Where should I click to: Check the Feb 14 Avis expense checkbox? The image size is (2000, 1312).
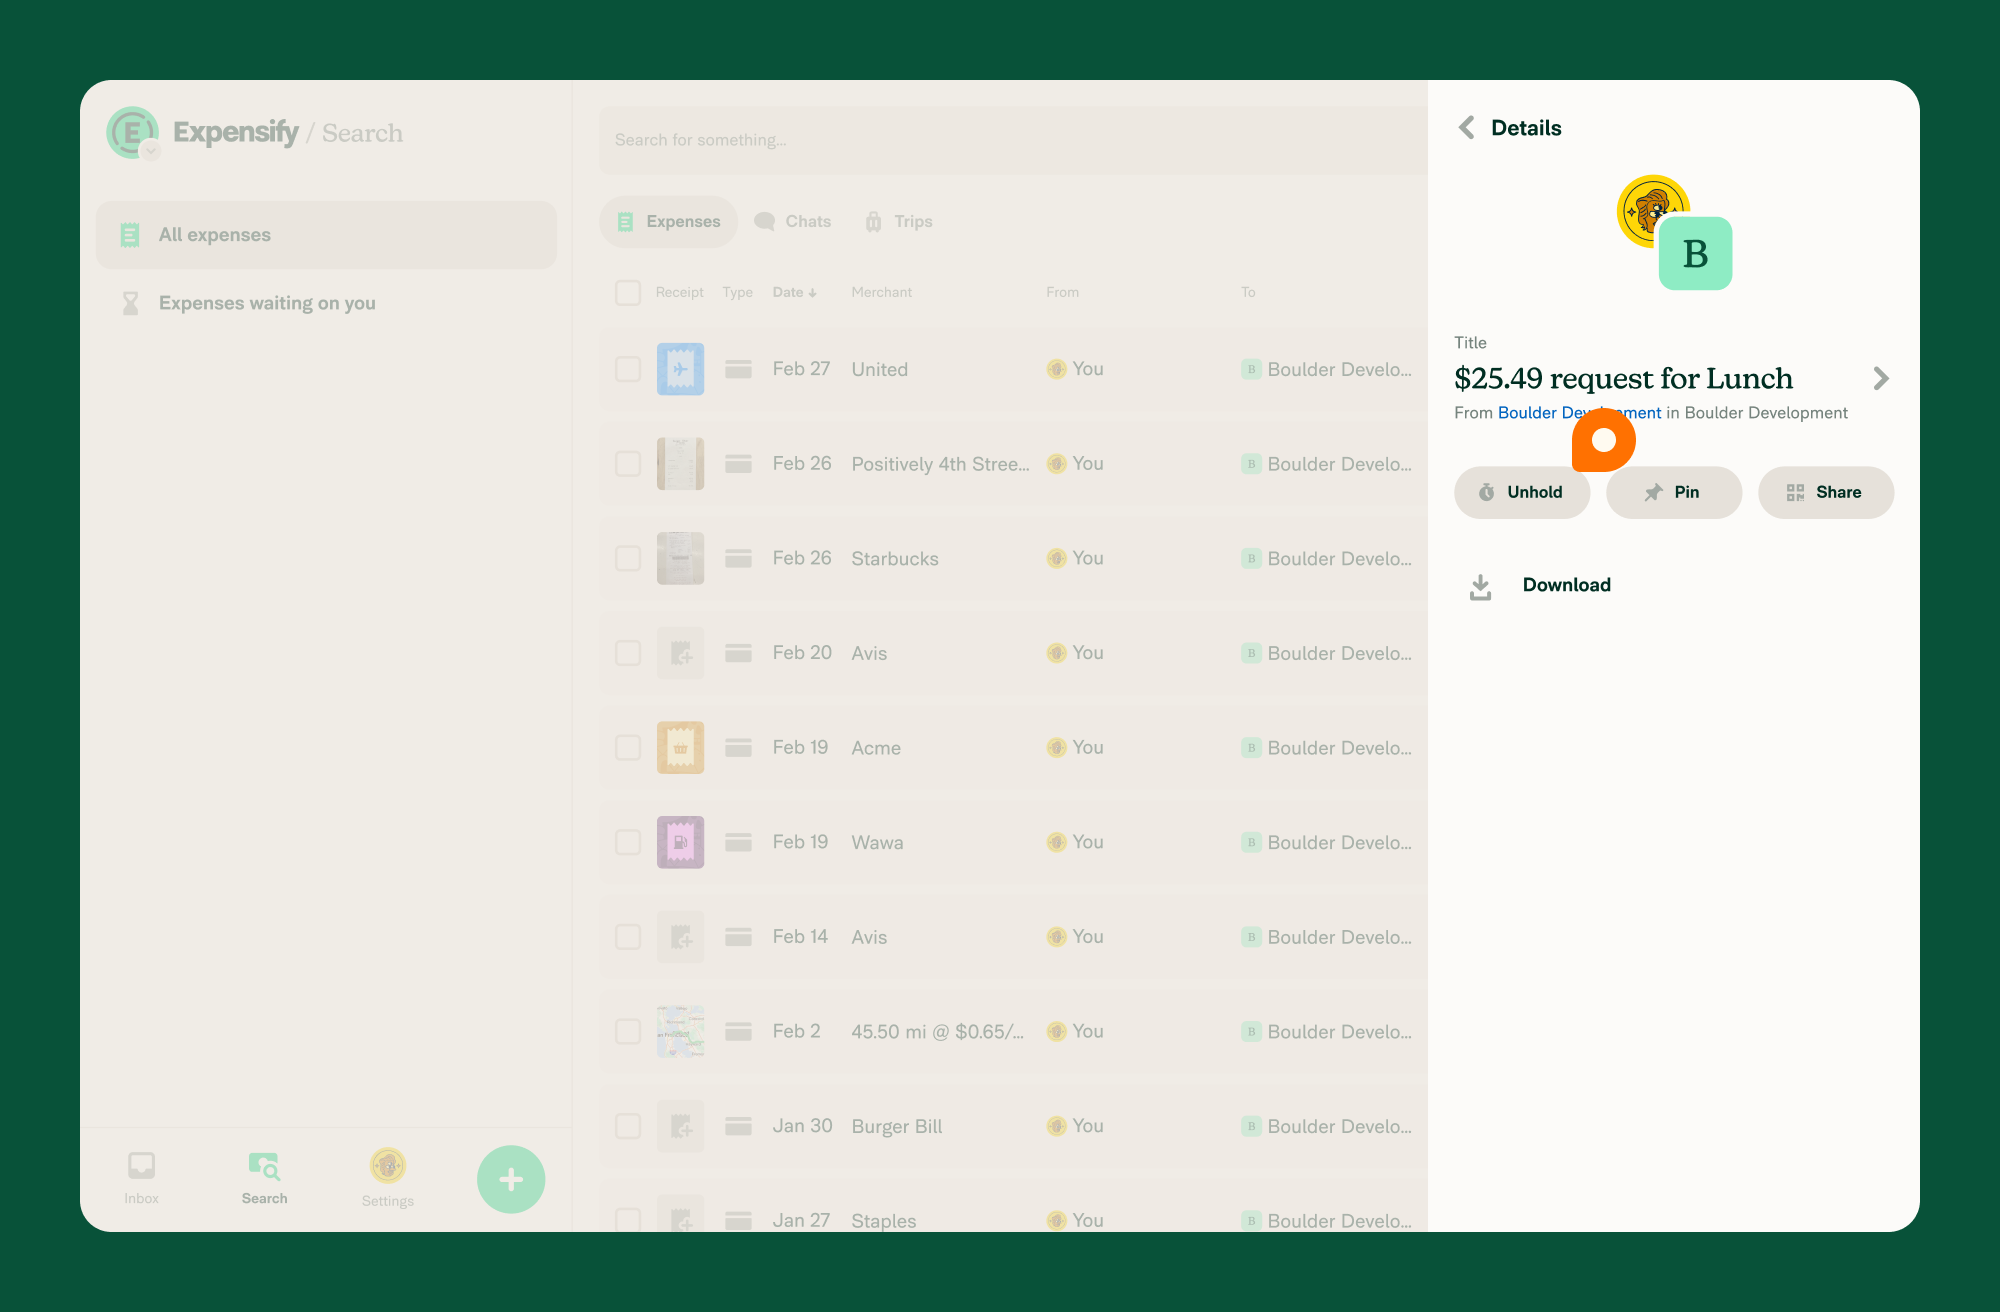tap(628, 937)
